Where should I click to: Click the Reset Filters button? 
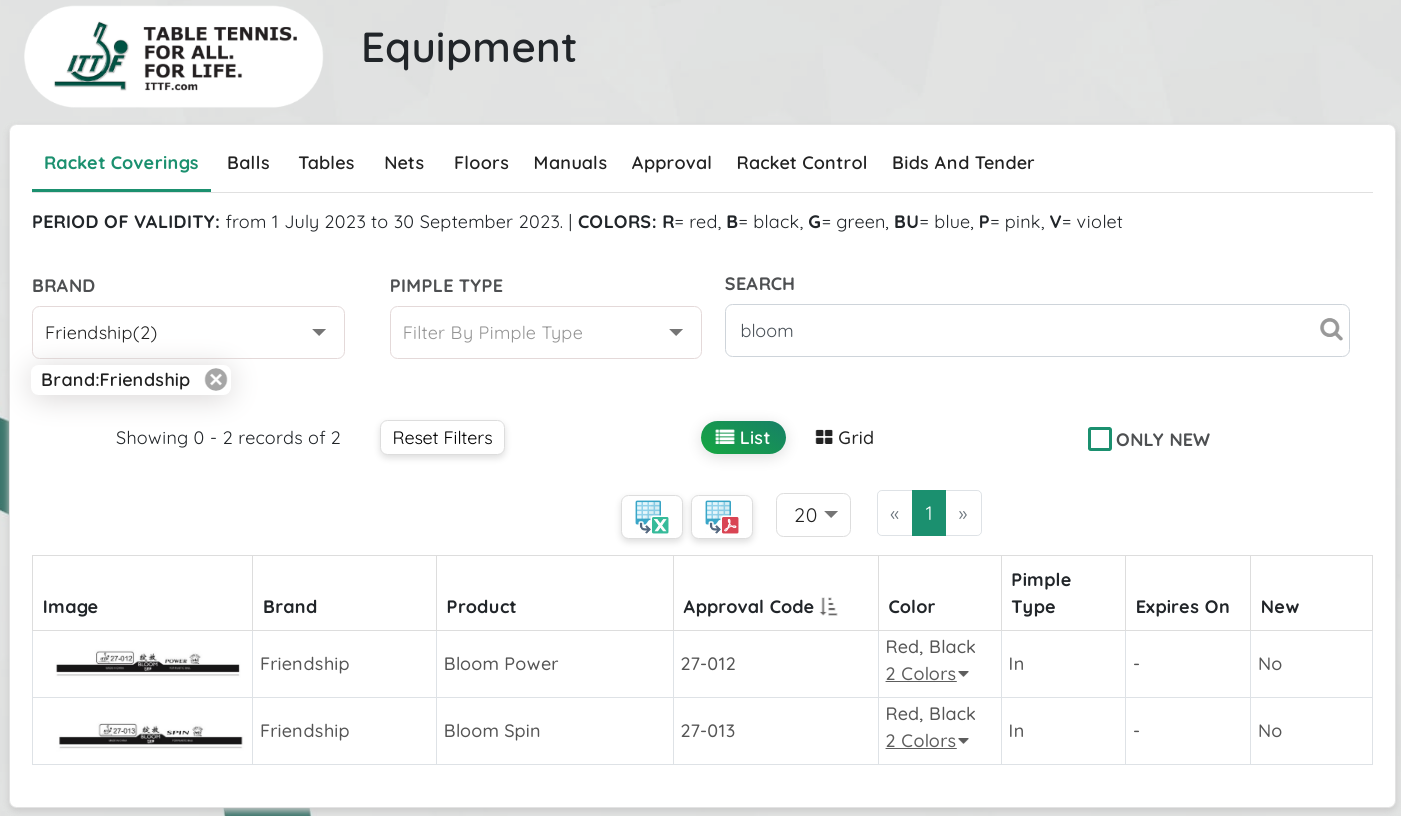coord(443,438)
